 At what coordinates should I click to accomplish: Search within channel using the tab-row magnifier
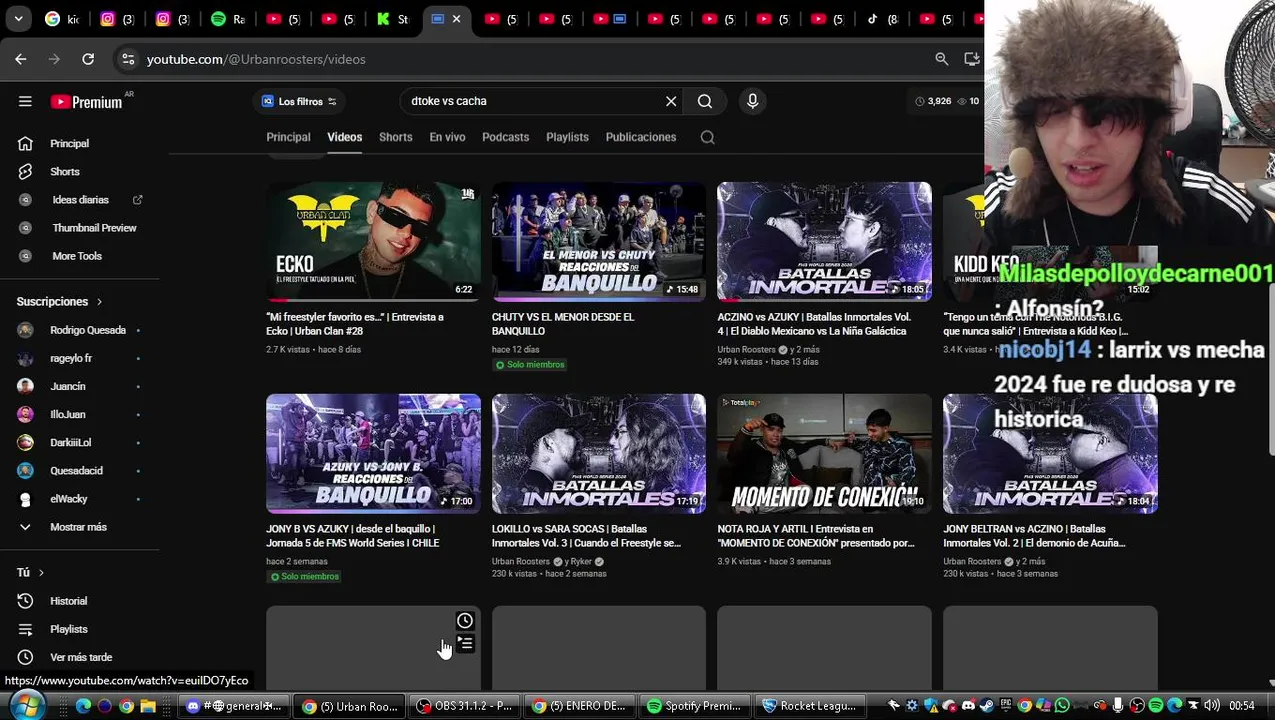tap(708, 137)
